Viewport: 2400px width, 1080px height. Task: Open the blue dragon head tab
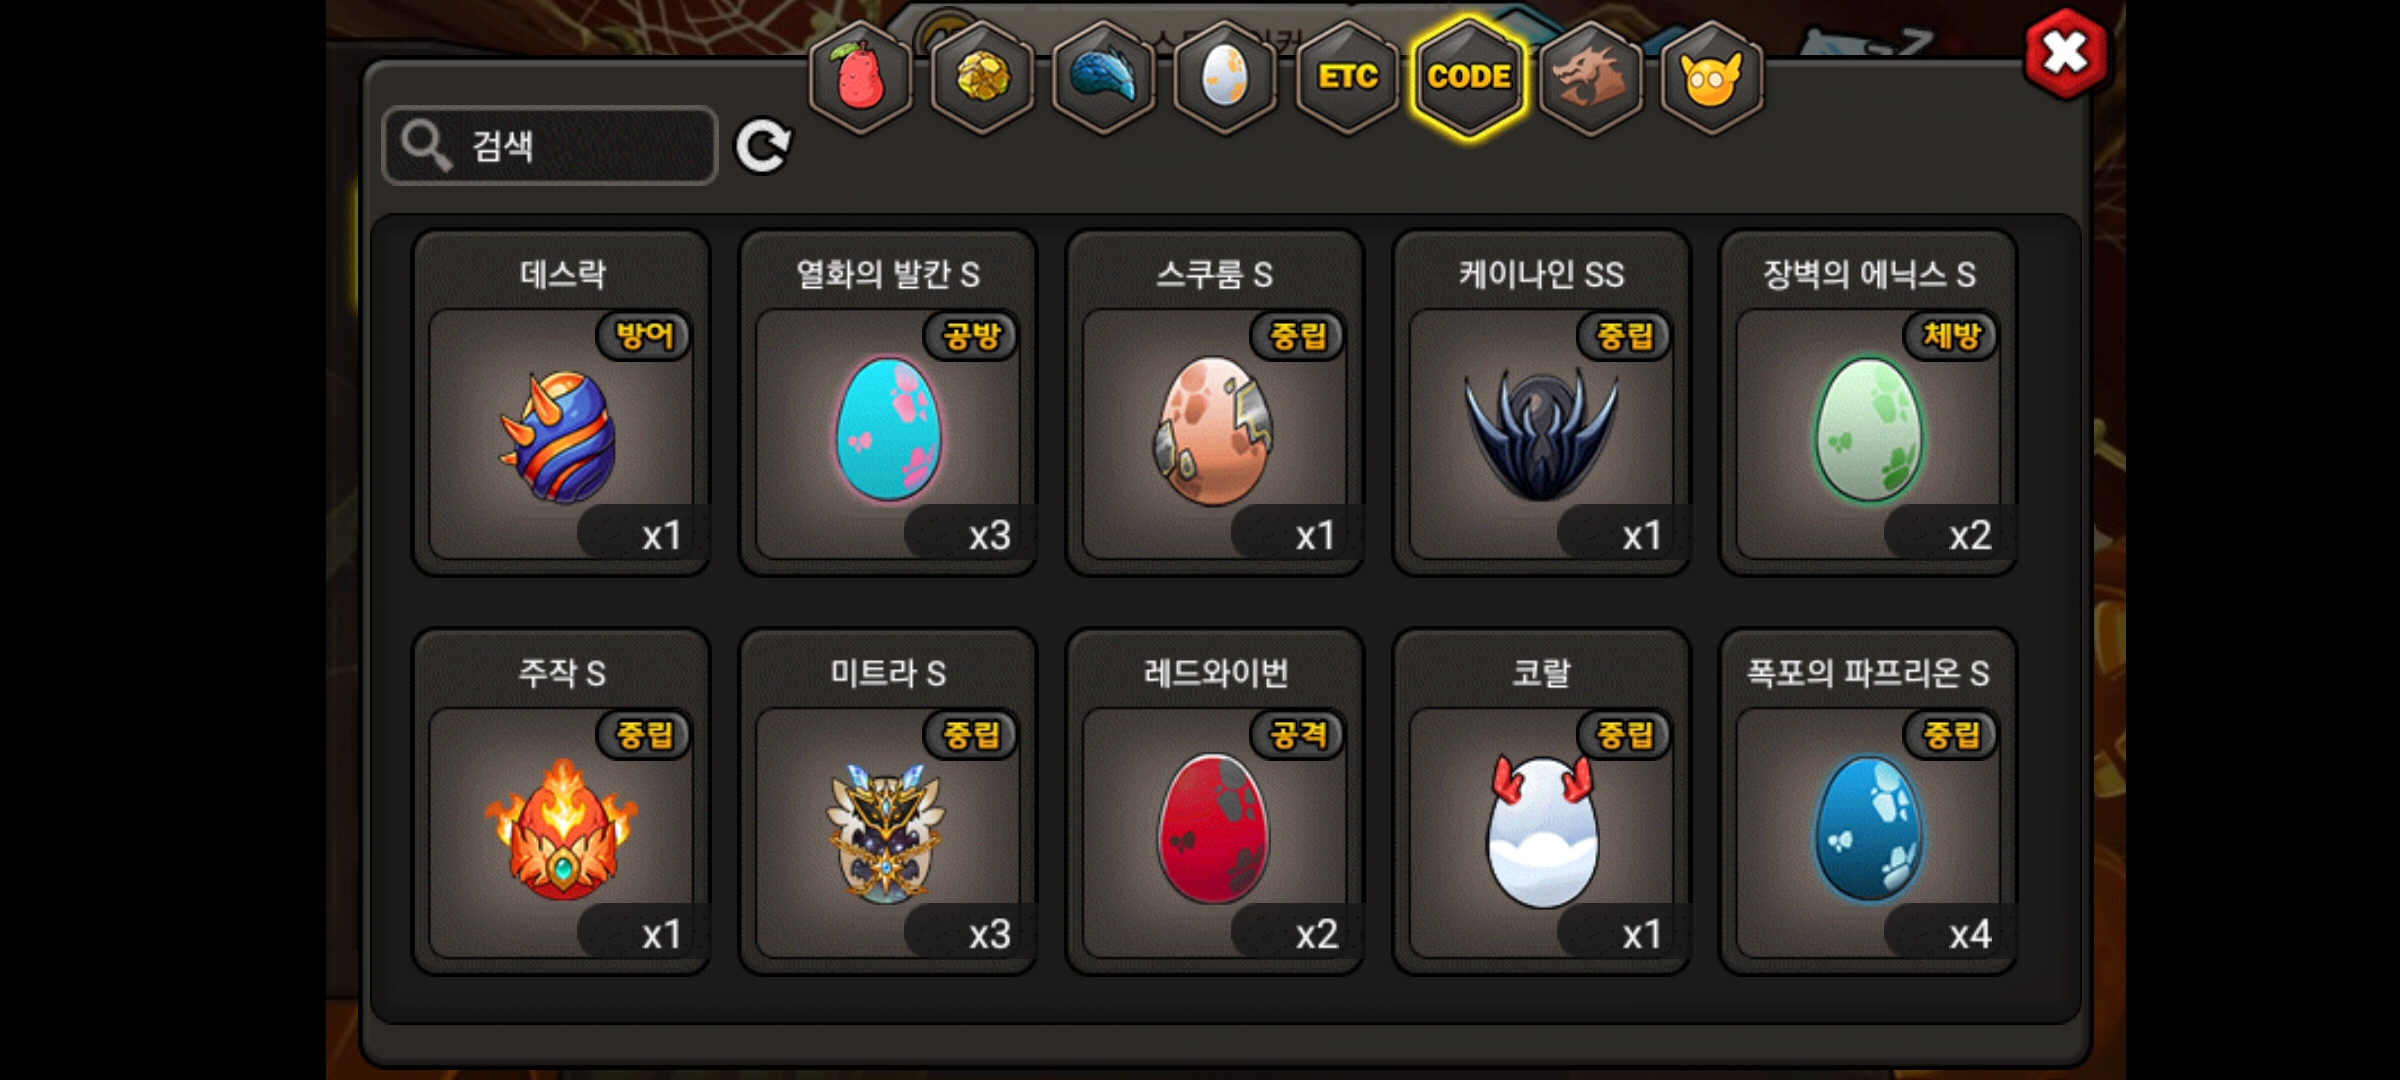tap(1104, 76)
